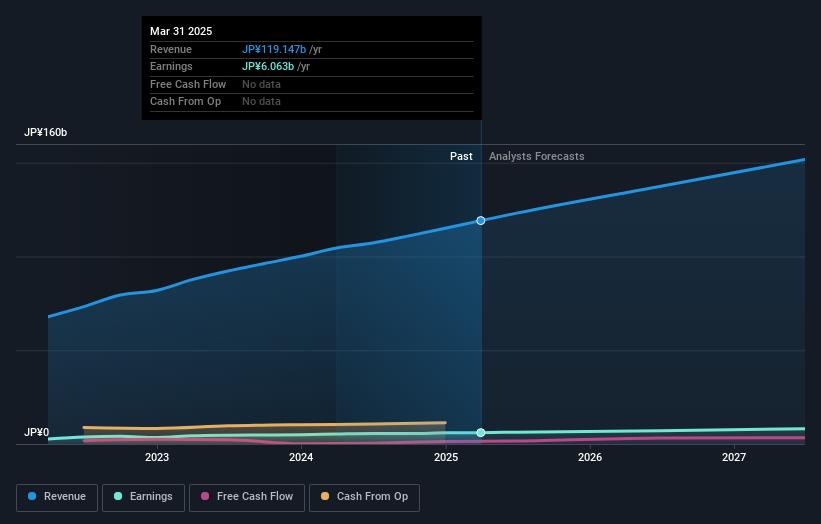Click the JP¥160b y-axis label
Screen dimensions: 821x524
(46, 132)
